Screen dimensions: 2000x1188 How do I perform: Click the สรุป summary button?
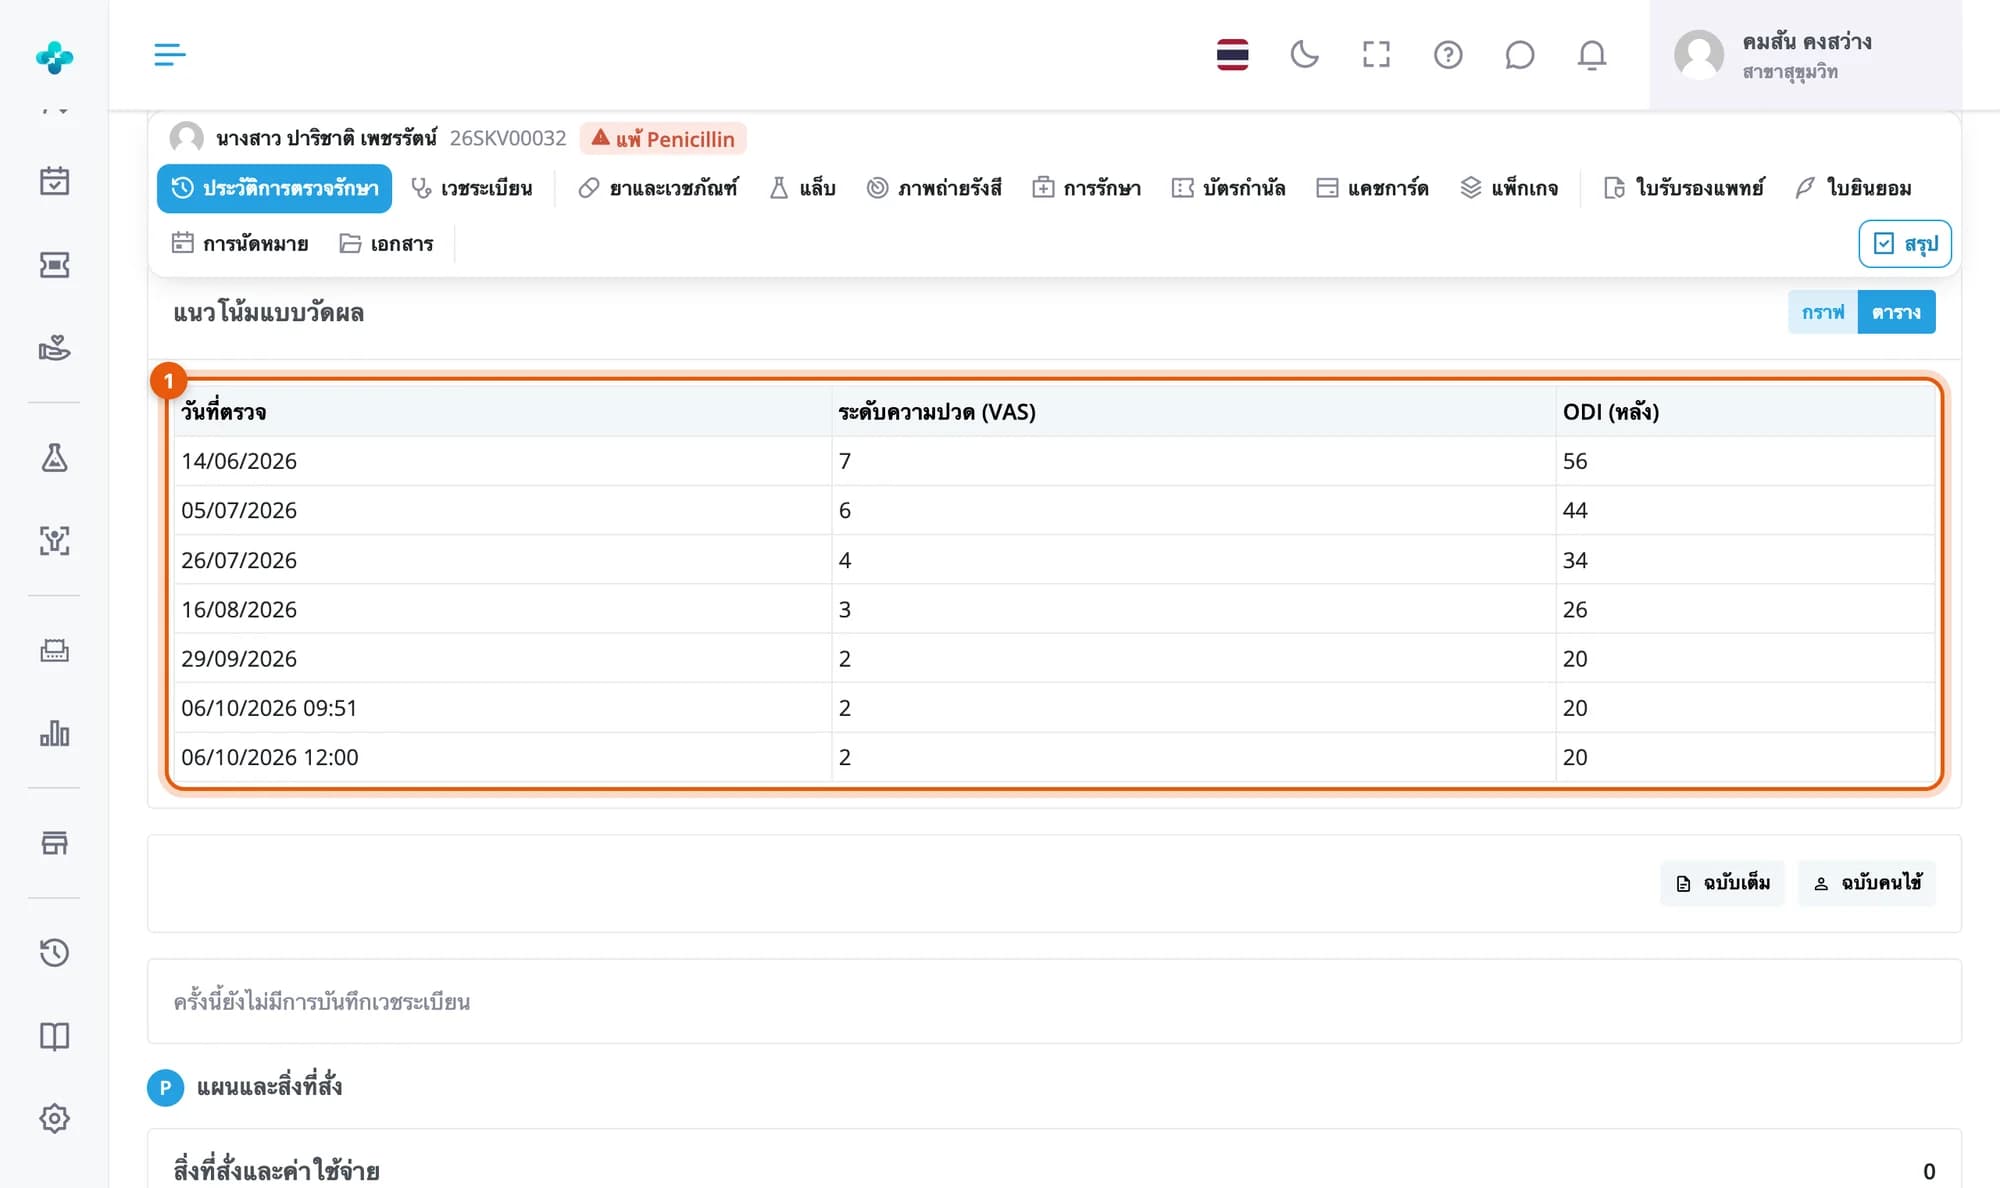point(1905,244)
